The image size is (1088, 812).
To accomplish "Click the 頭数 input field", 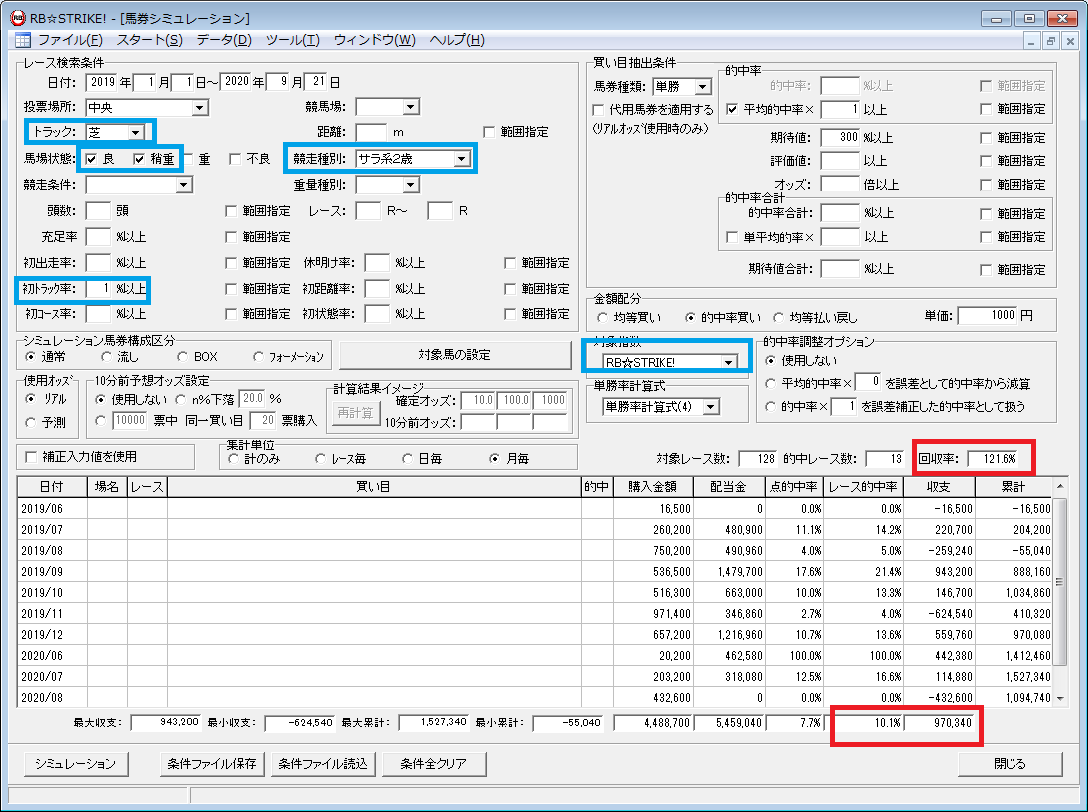I will (99, 210).
